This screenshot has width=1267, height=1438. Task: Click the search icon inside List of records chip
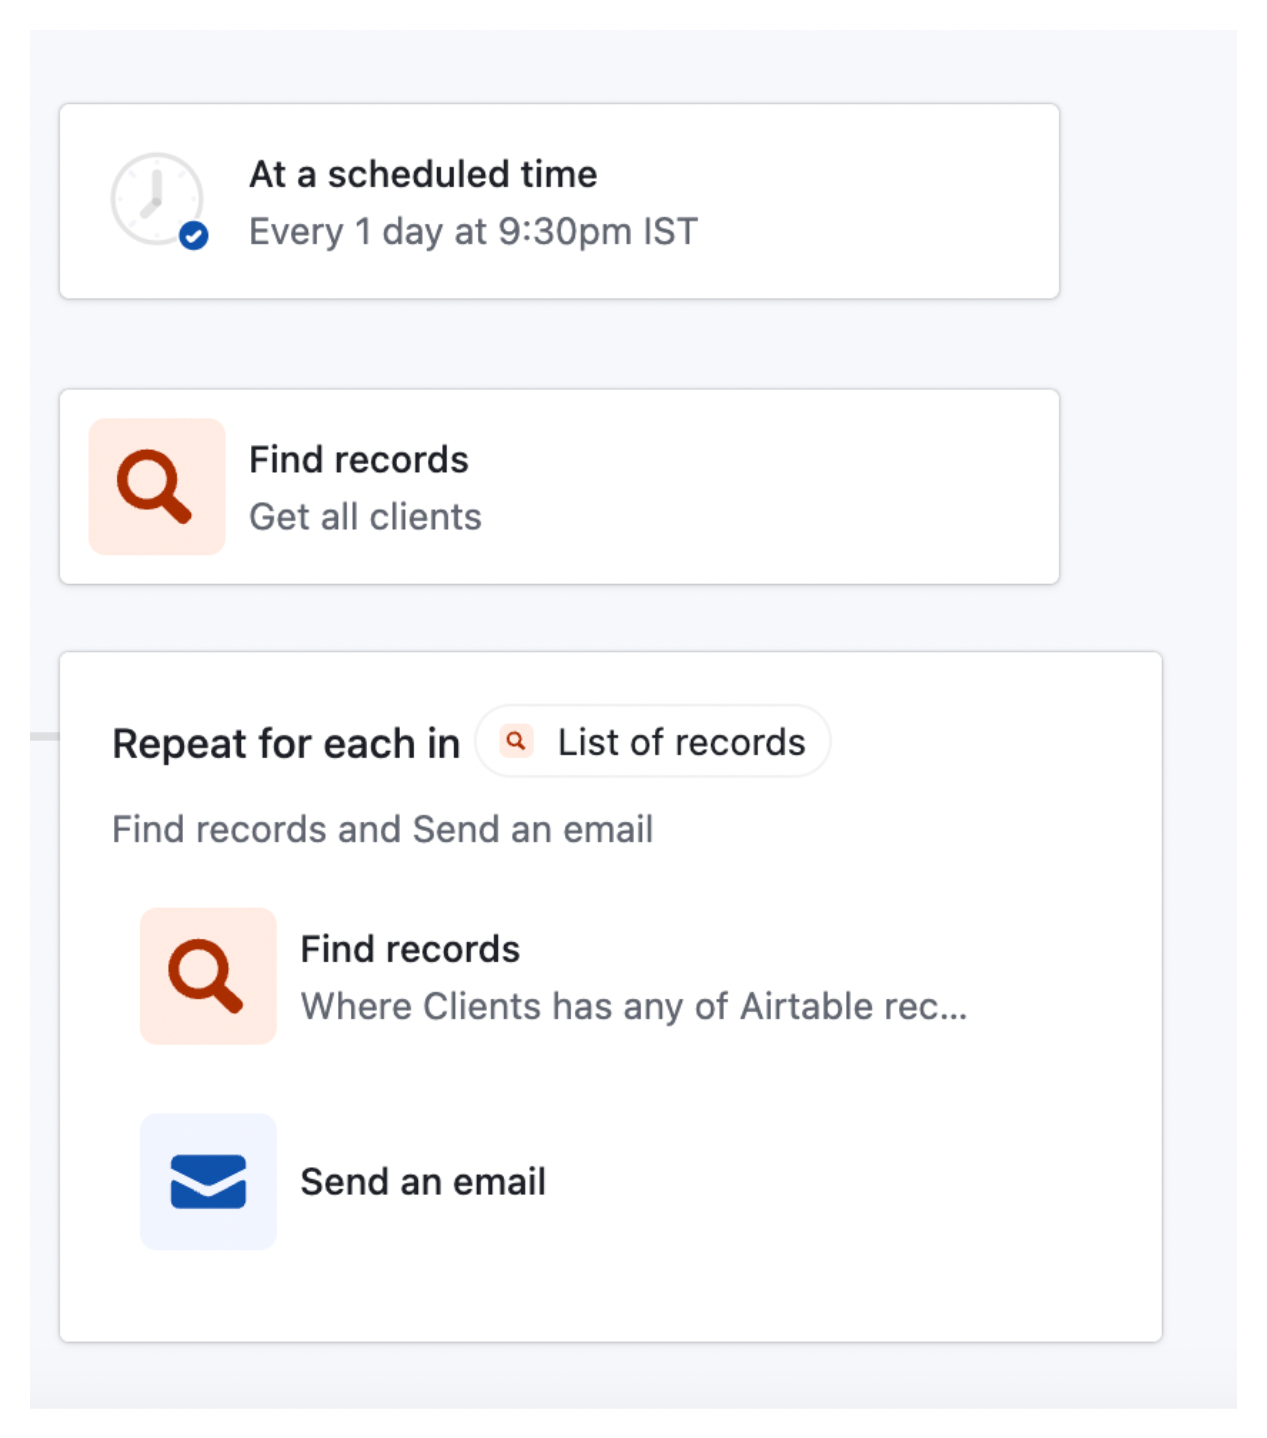click(x=515, y=741)
